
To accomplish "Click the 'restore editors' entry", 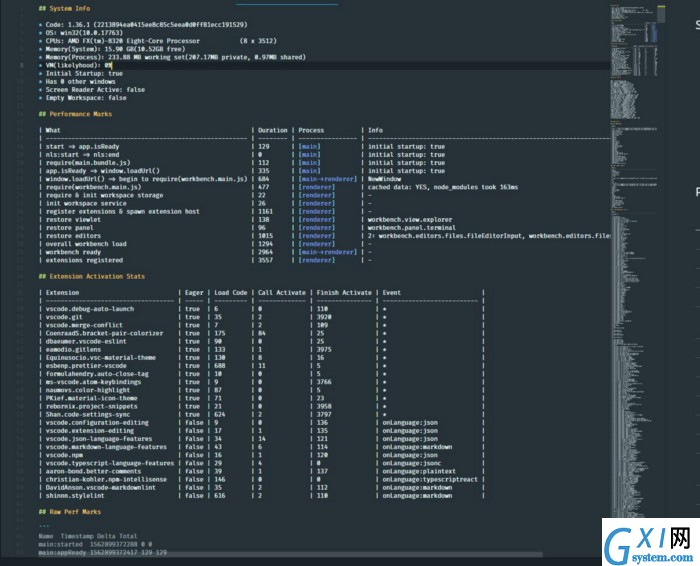I will [x=73, y=236].
